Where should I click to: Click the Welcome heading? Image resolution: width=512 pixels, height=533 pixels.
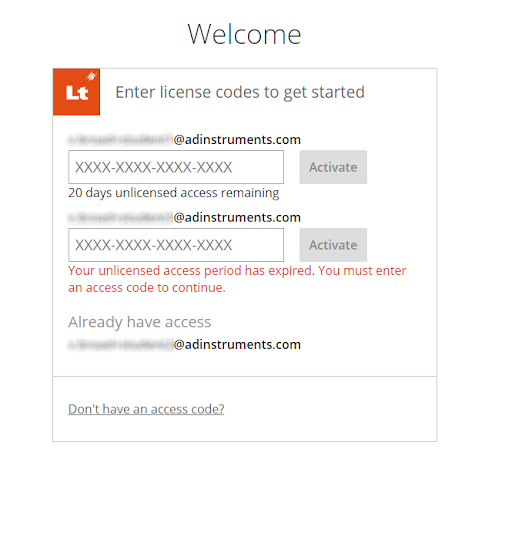(244, 34)
